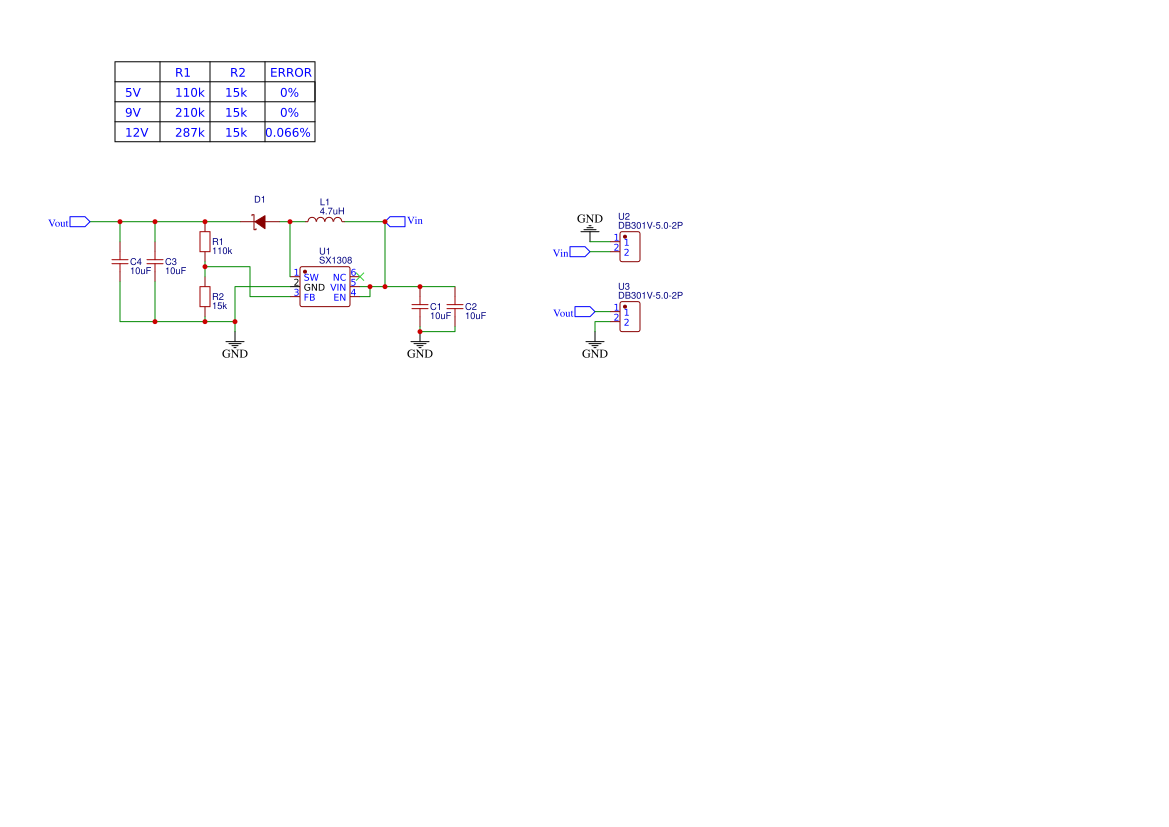Click the C4 10uF capacitor symbol

click(x=120, y=262)
